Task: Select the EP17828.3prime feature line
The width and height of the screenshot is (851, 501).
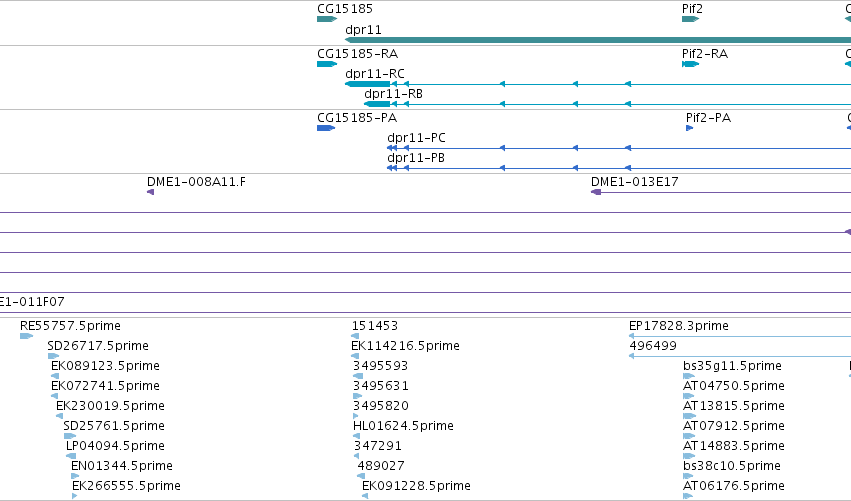Action: 740,336
